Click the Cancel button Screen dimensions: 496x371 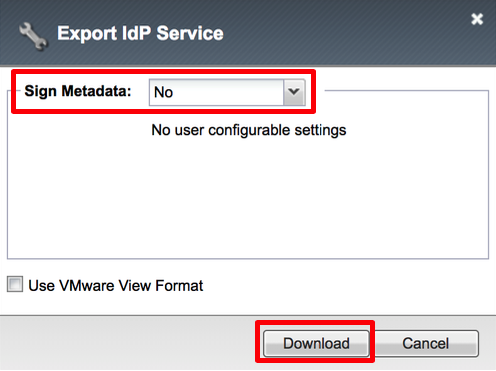425,343
